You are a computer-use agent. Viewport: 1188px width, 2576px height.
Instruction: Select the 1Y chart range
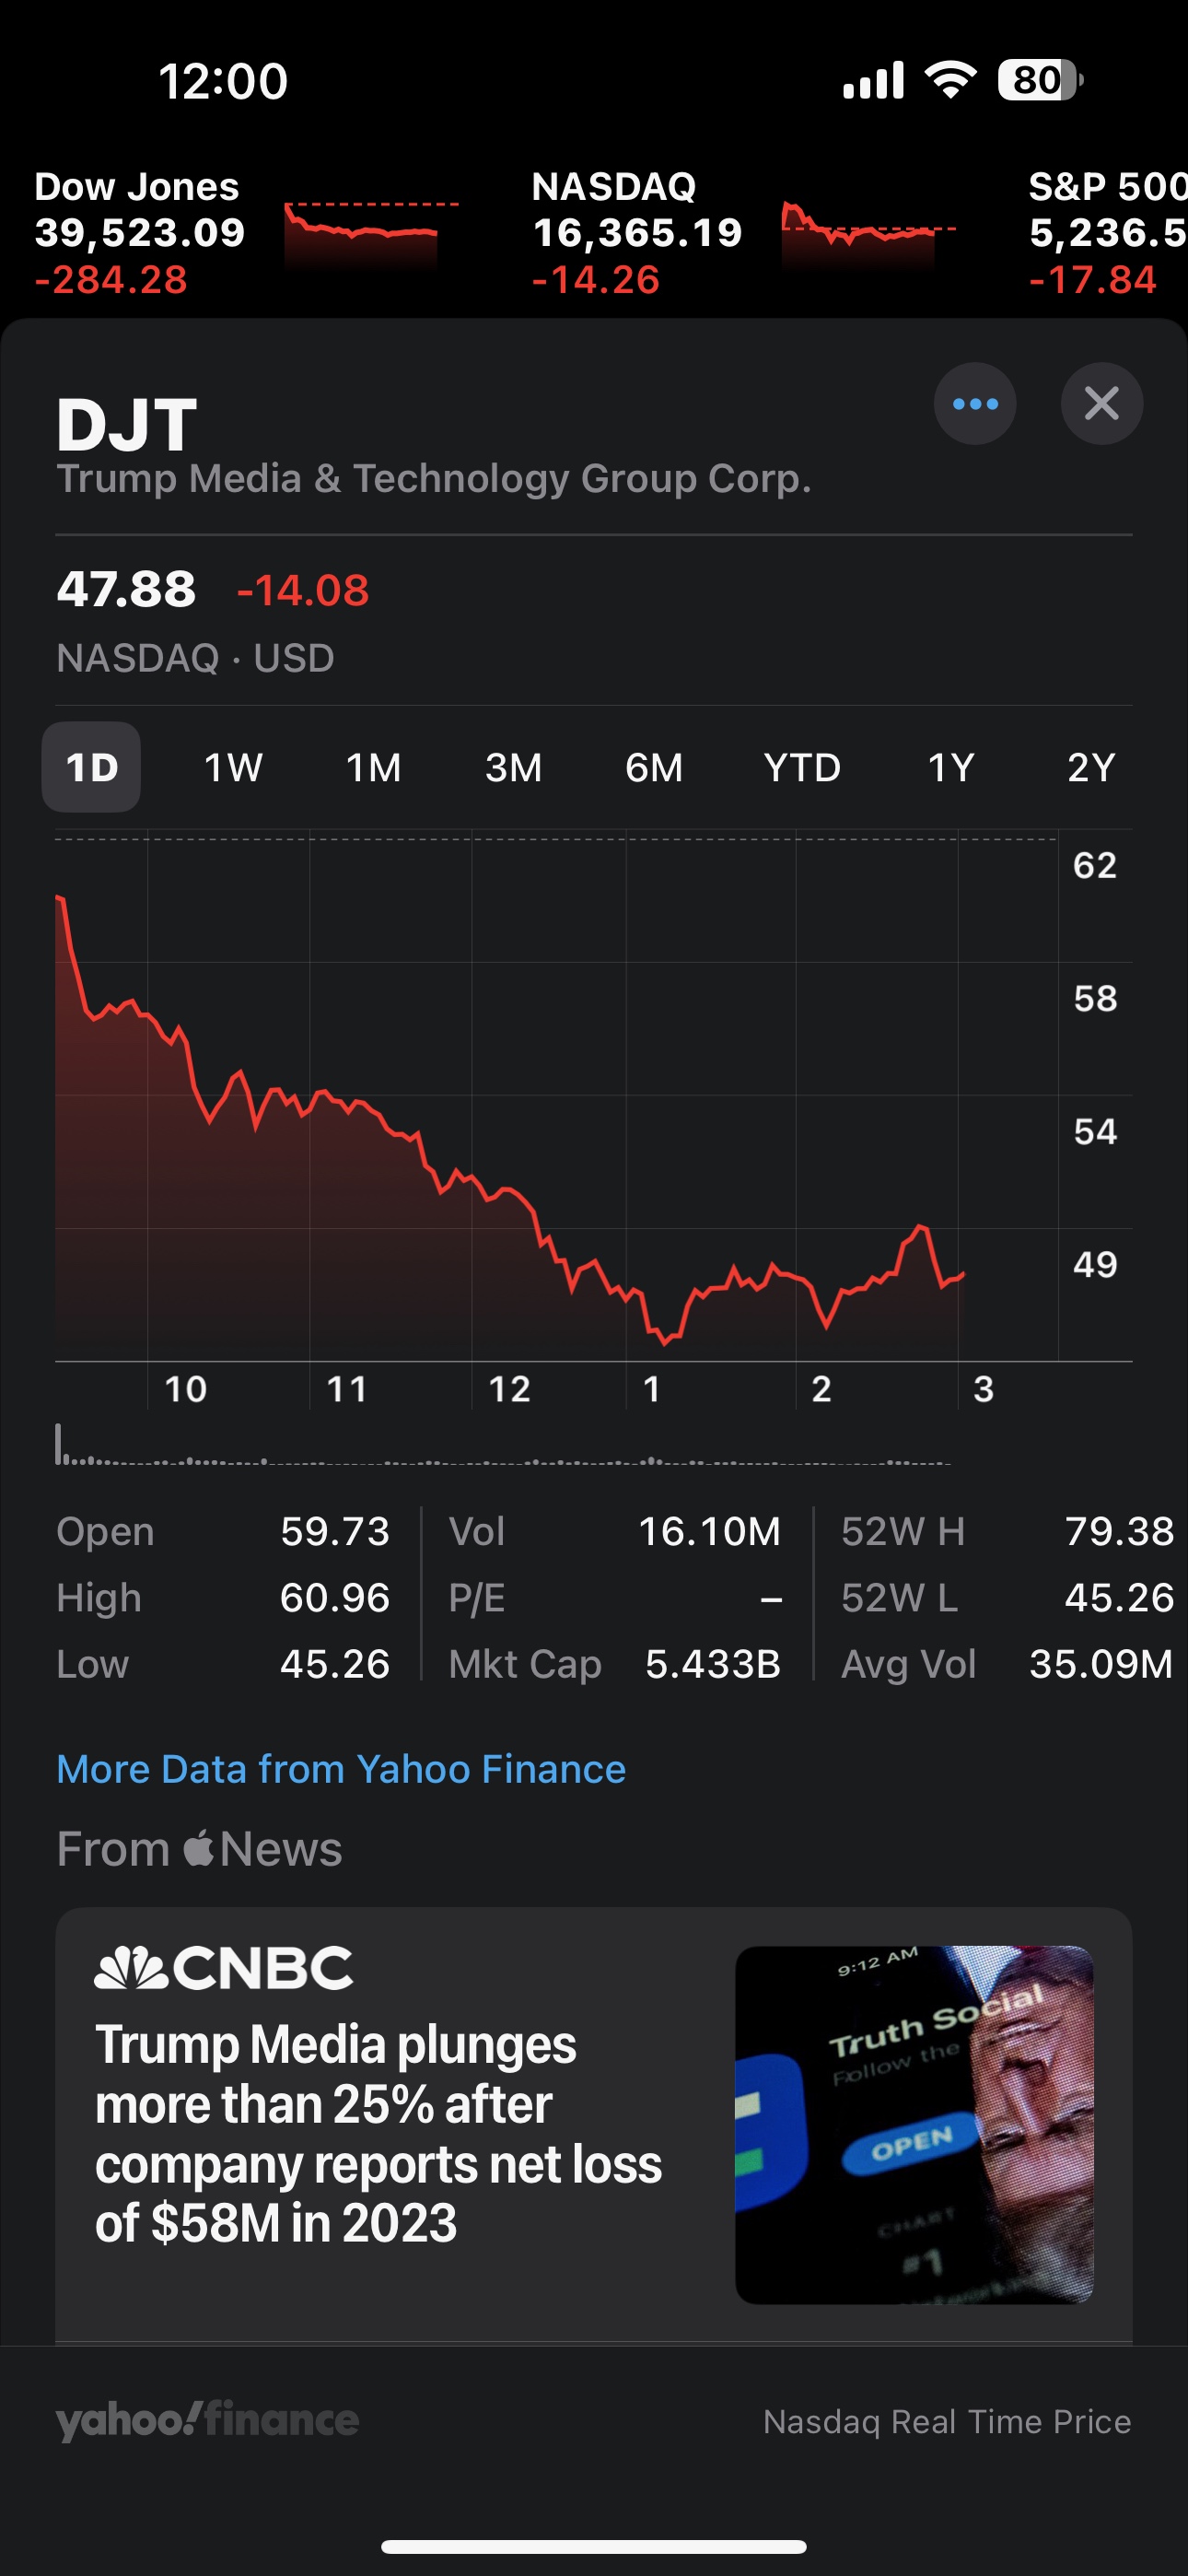950,767
